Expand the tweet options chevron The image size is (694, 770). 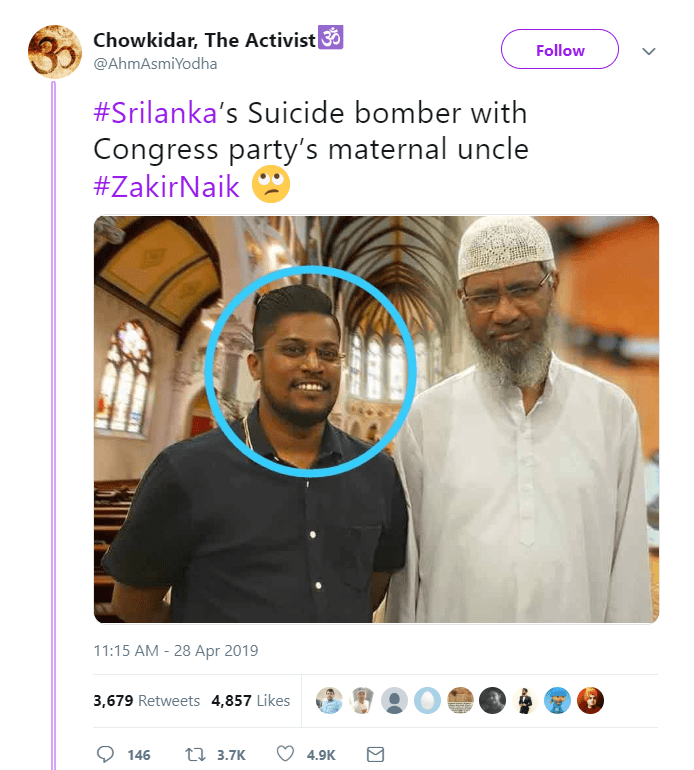click(x=649, y=51)
